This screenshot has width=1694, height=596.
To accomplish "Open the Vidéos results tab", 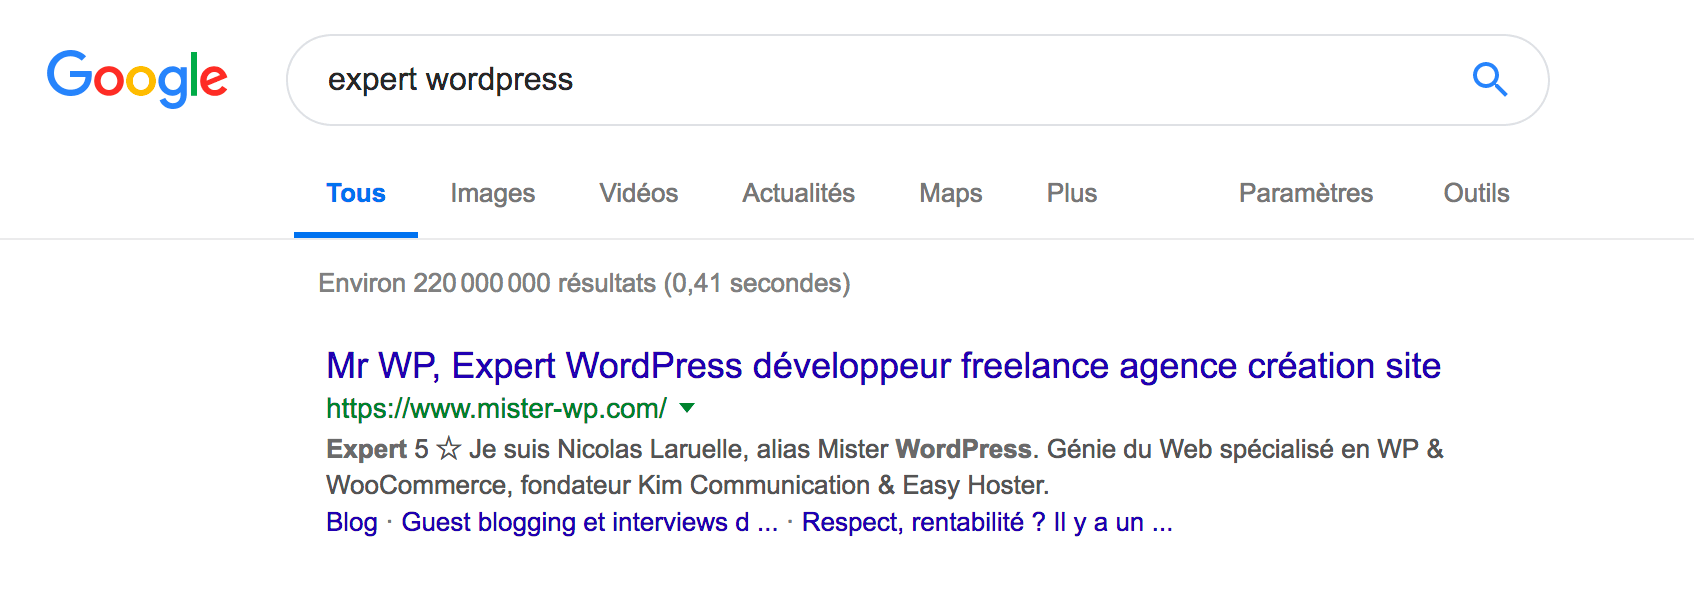I will 638,193.
